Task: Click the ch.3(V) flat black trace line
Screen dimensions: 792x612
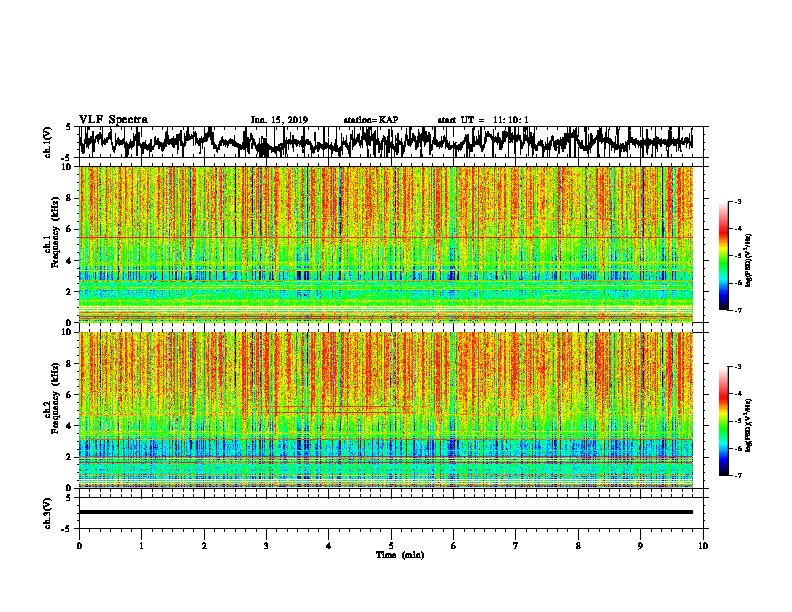Action: coord(386,512)
